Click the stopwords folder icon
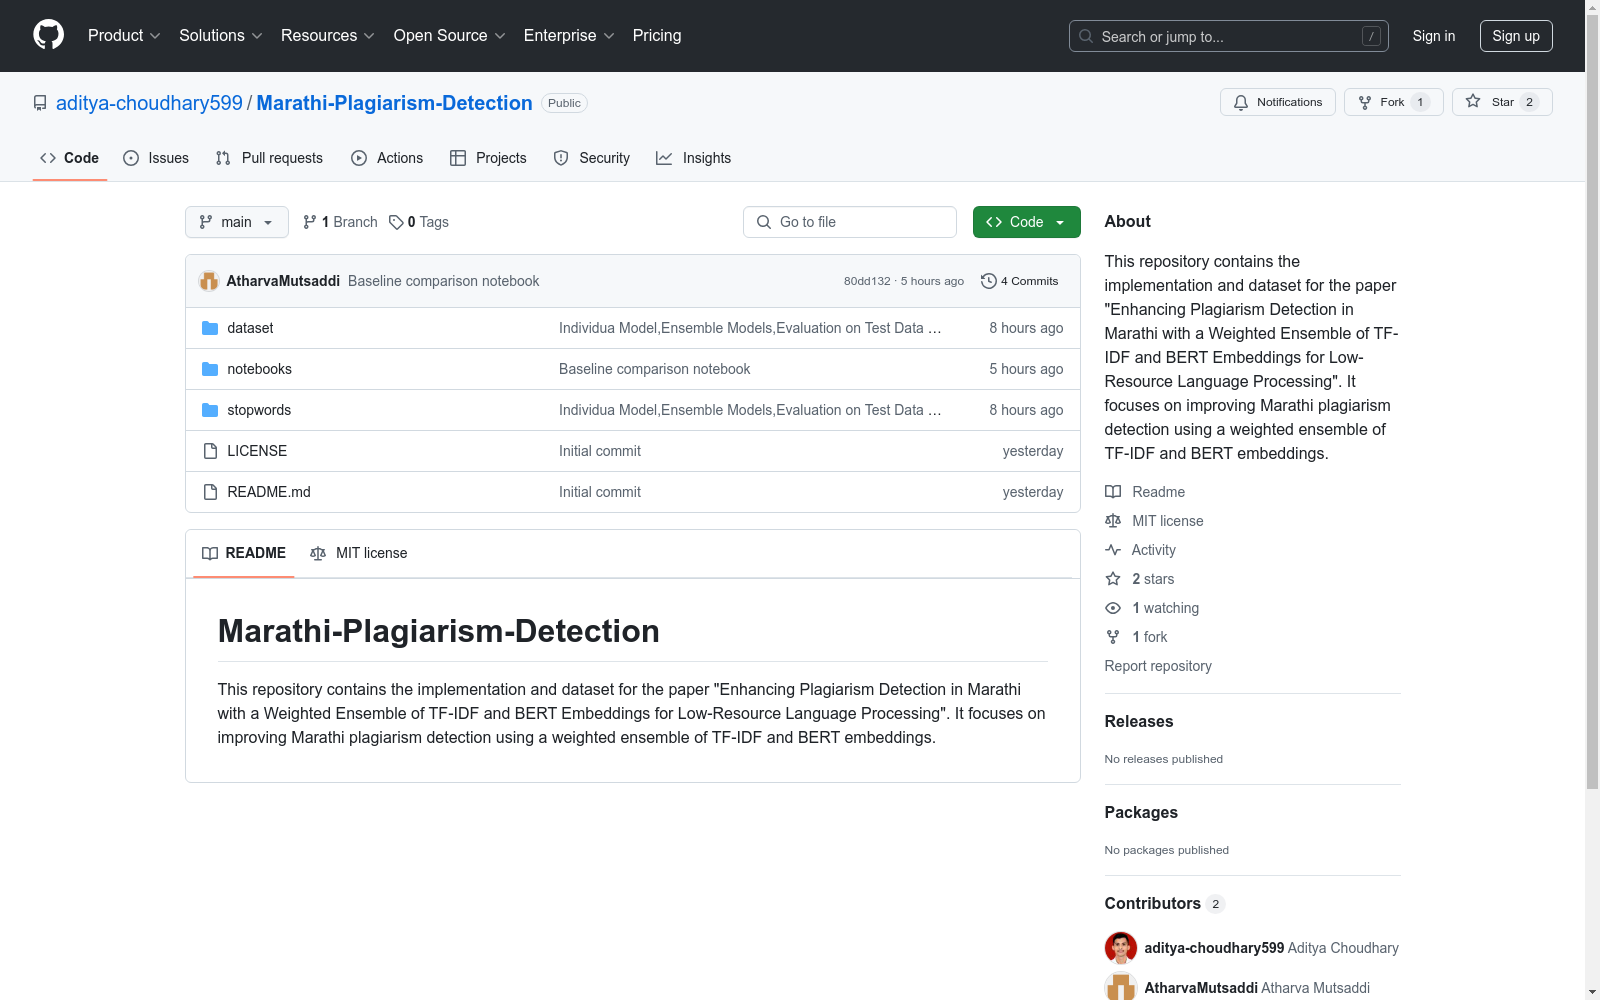The height and width of the screenshot is (1000, 1600). [x=210, y=410]
